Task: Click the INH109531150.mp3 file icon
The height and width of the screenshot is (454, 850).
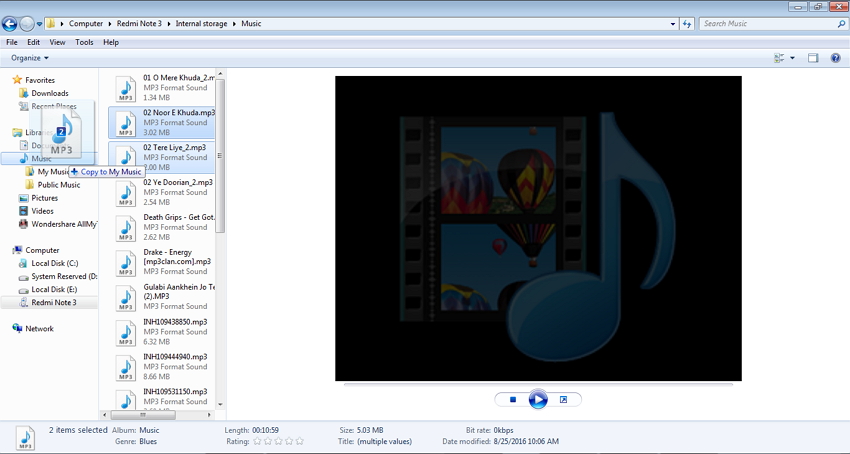Action: [126, 400]
